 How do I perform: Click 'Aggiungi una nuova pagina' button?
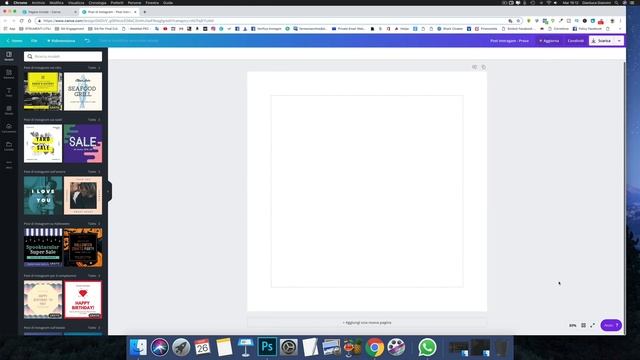(367, 322)
